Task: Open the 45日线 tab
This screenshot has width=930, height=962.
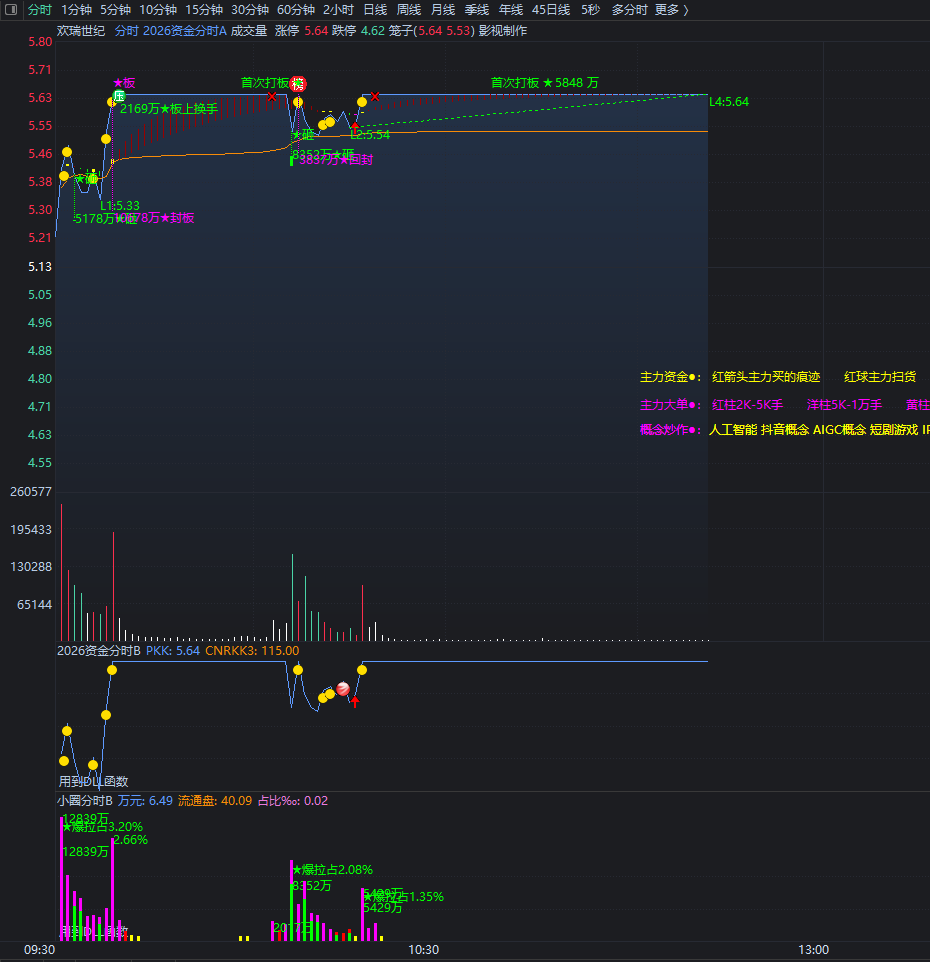Action: pos(551,10)
